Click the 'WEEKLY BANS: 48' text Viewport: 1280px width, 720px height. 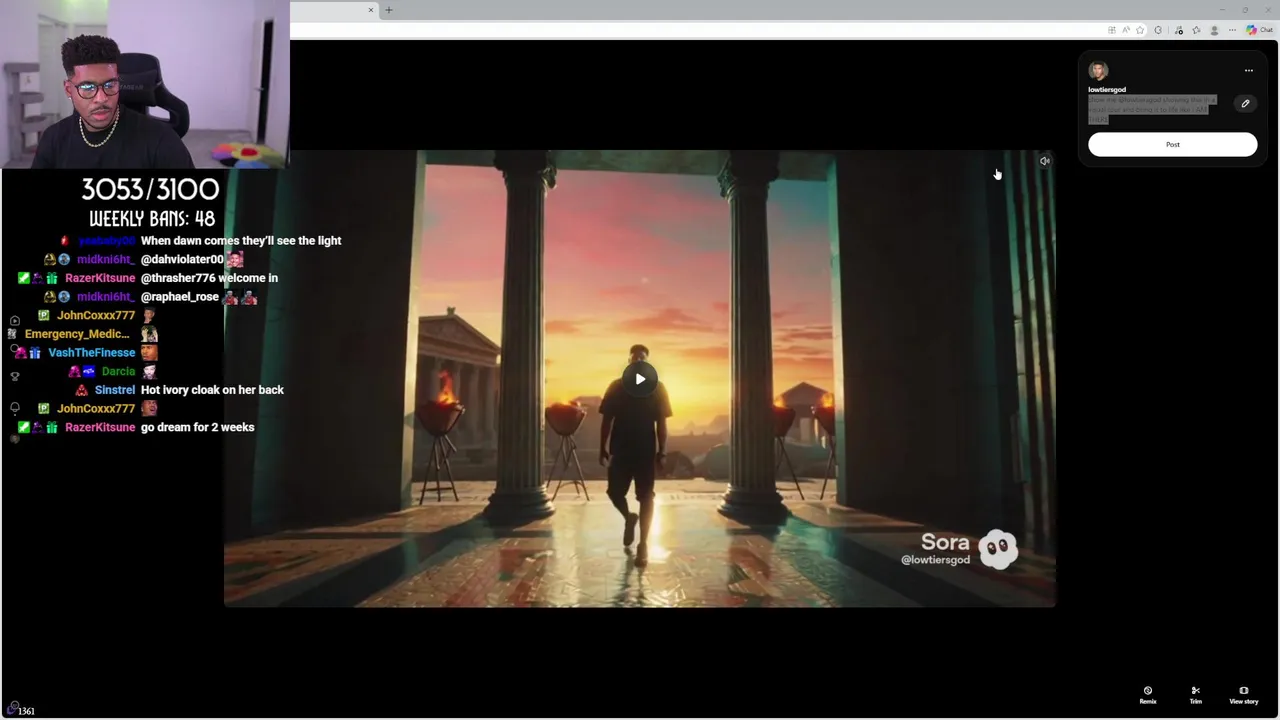click(152, 218)
